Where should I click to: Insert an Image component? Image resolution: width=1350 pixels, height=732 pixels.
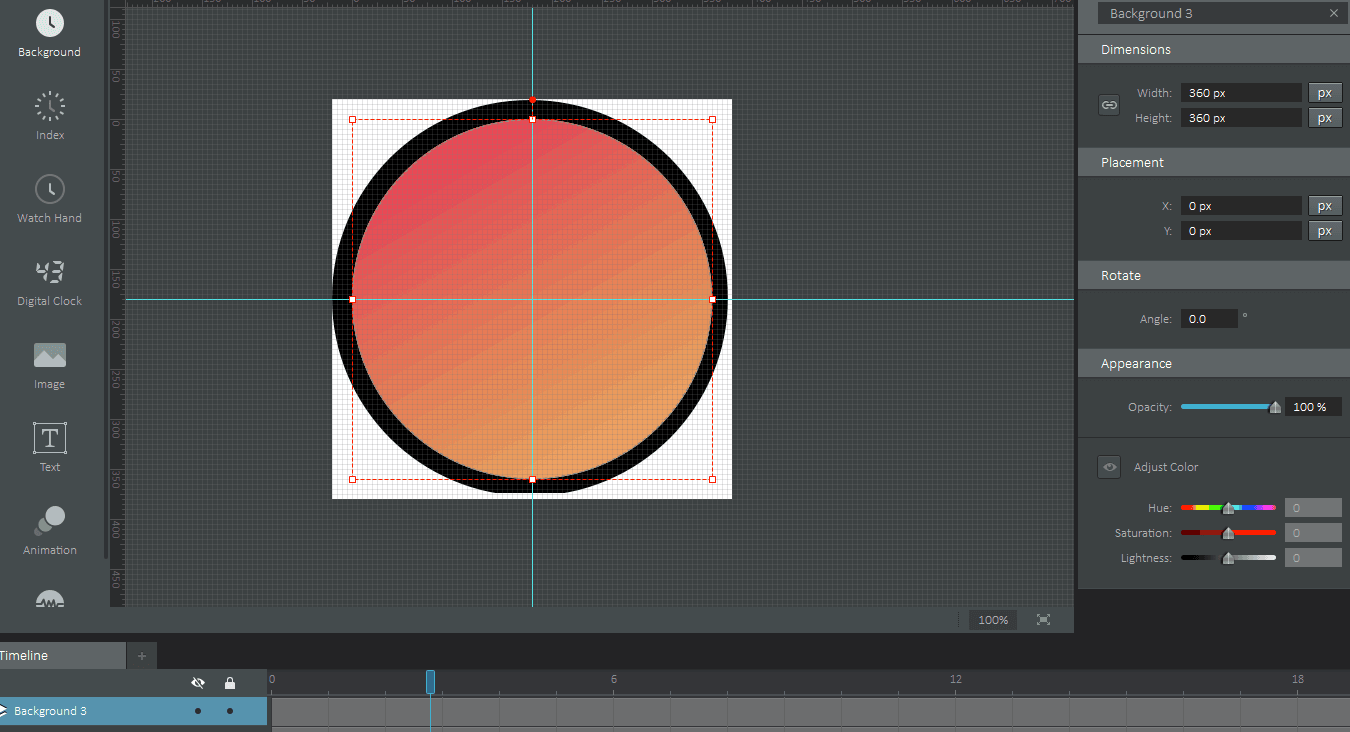(x=50, y=365)
